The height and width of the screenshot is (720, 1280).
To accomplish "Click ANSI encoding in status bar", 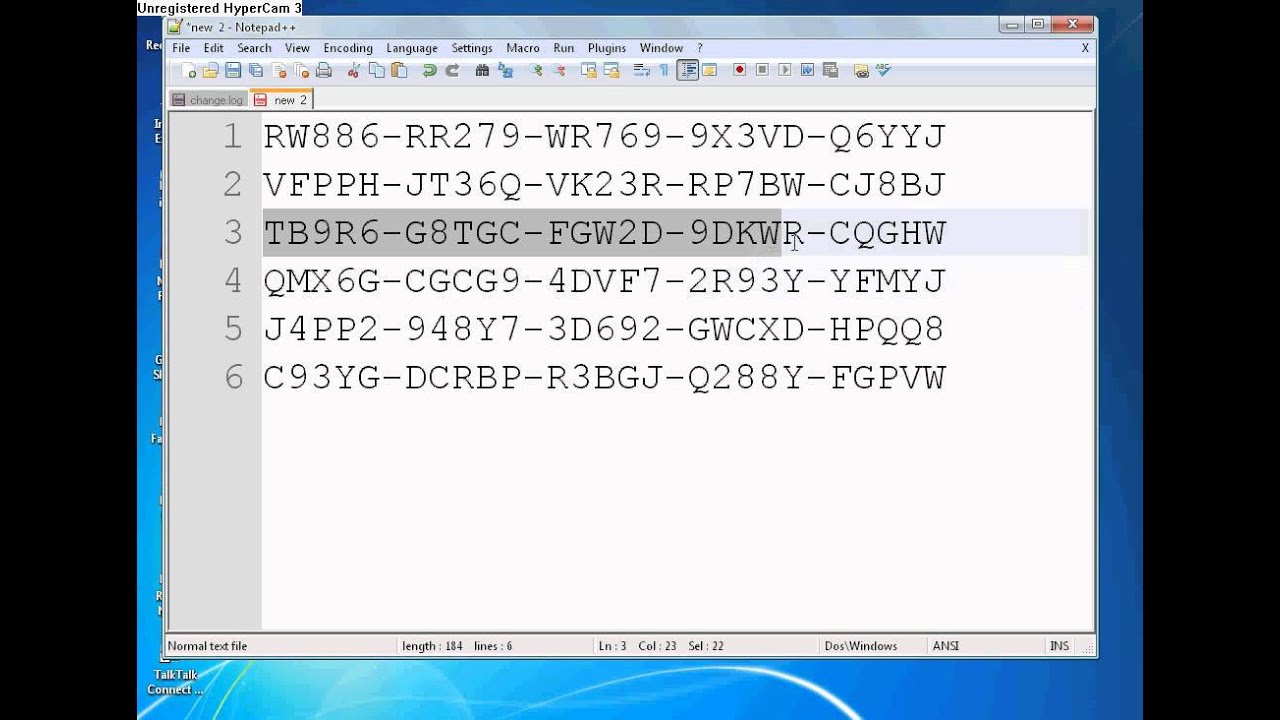I will (946, 646).
